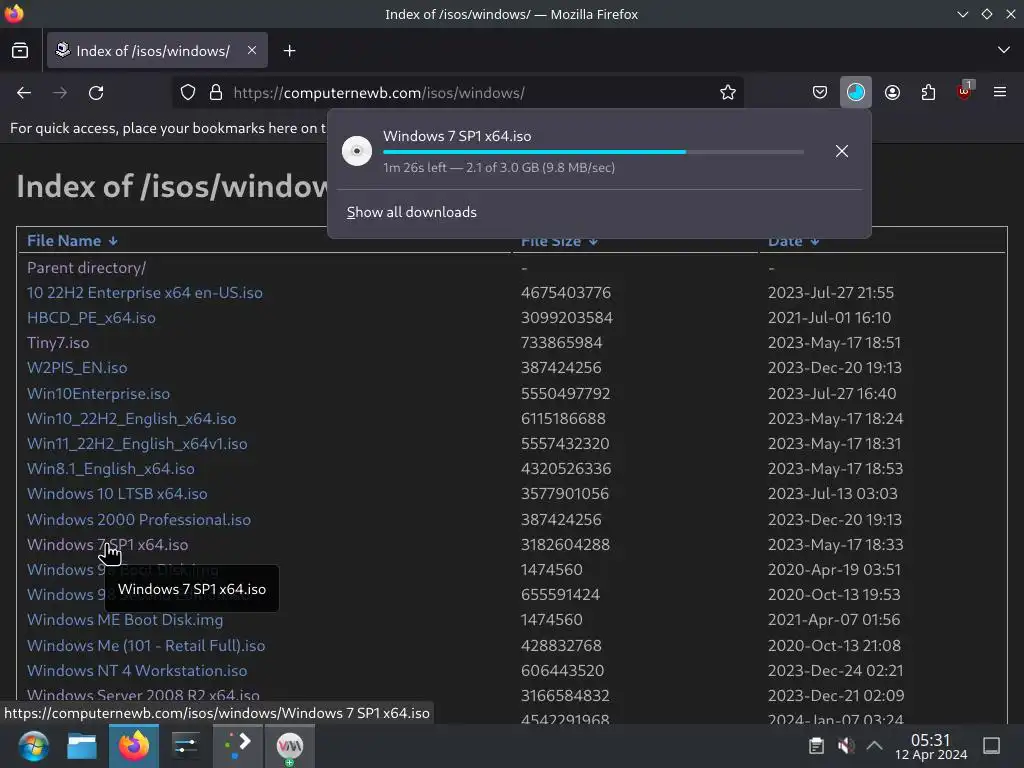
Task: Click the uBlock Origin extension icon
Action: 964,91
